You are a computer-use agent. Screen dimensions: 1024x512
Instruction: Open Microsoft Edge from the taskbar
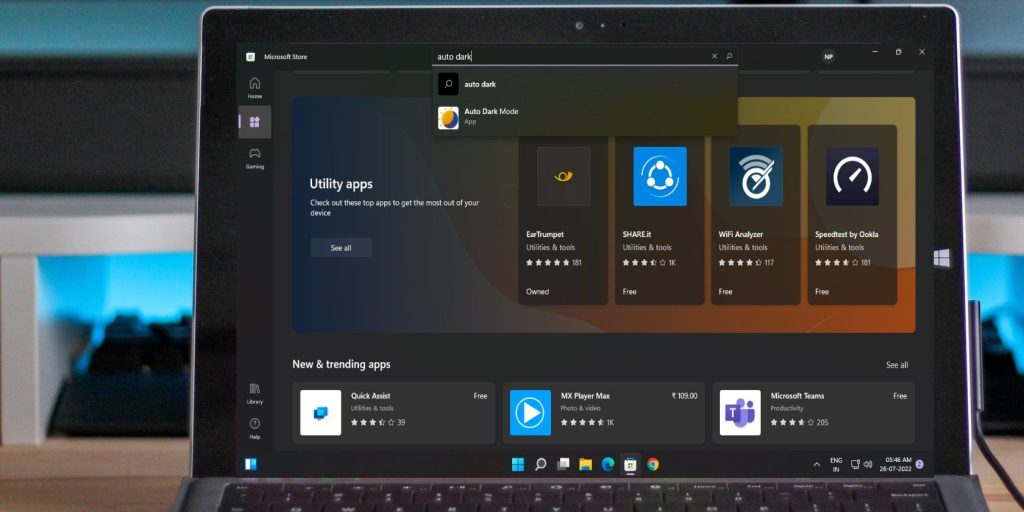tap(608, 464)
